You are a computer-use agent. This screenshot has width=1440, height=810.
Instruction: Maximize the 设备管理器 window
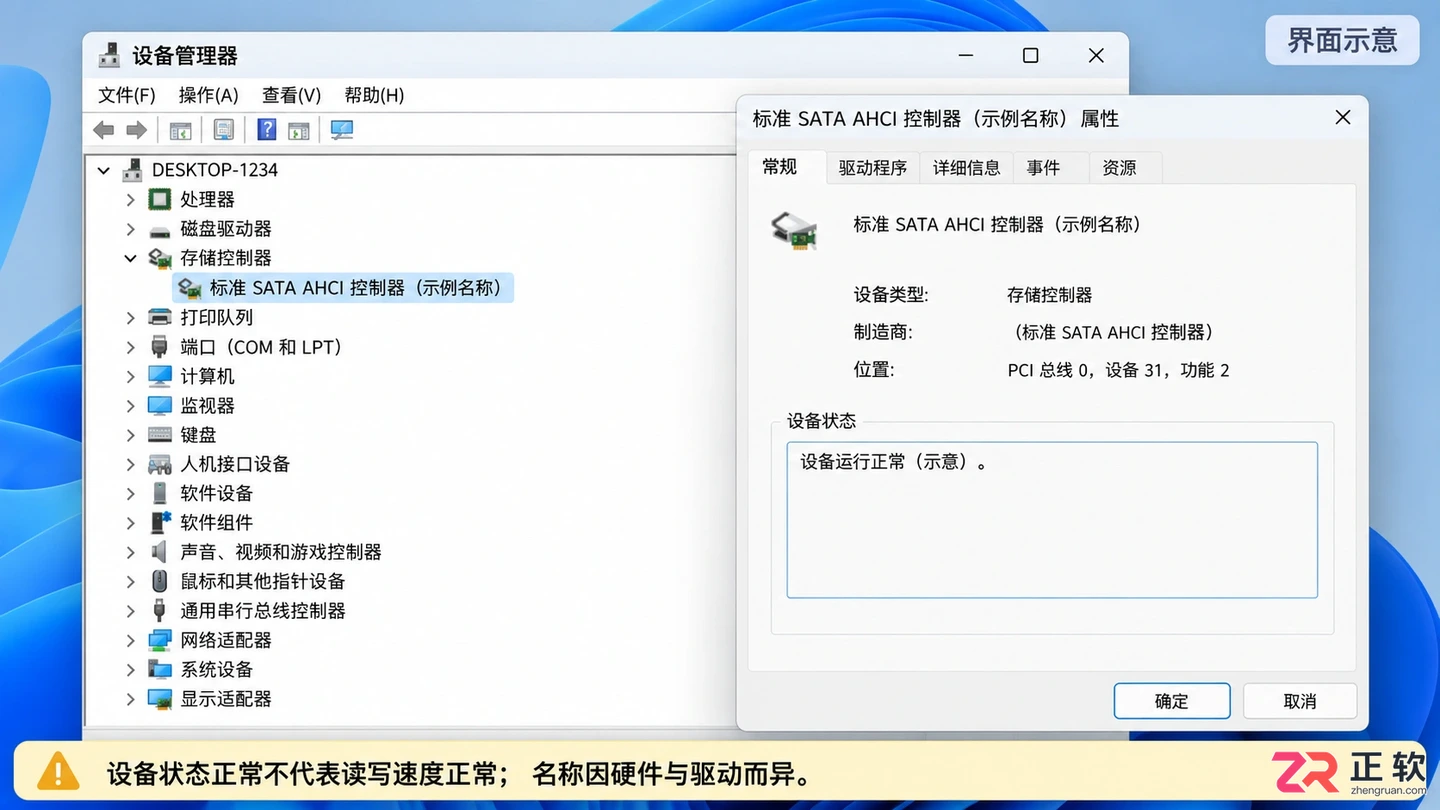point(1031,56)
